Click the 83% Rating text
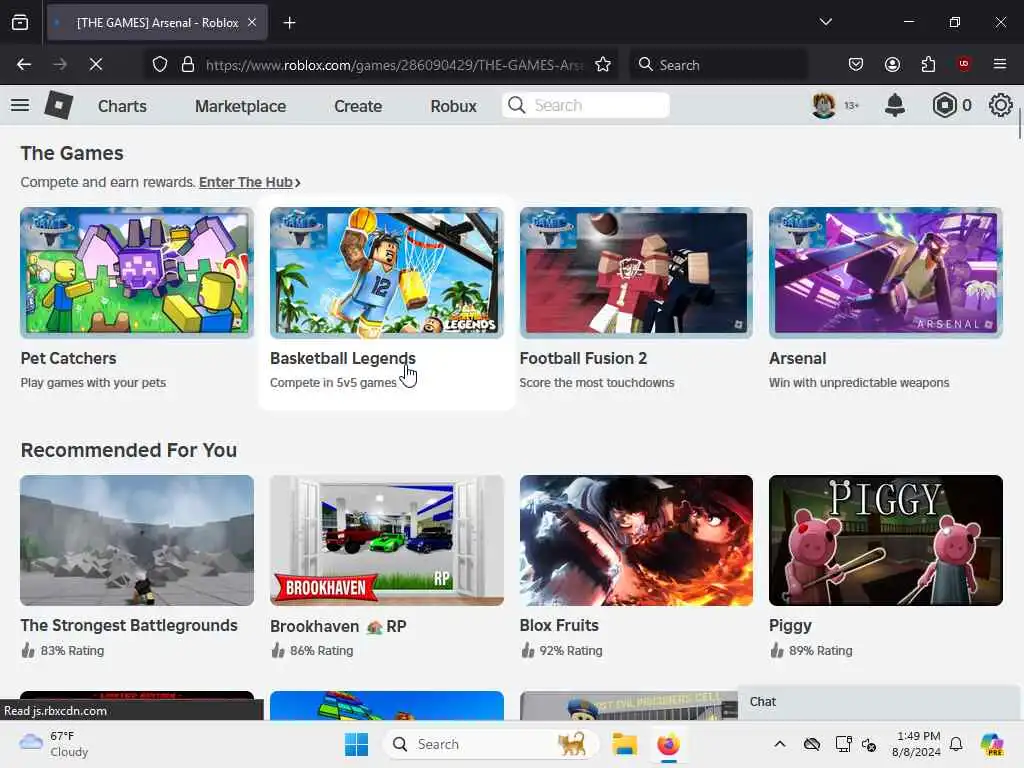 (x=72, y=651)
